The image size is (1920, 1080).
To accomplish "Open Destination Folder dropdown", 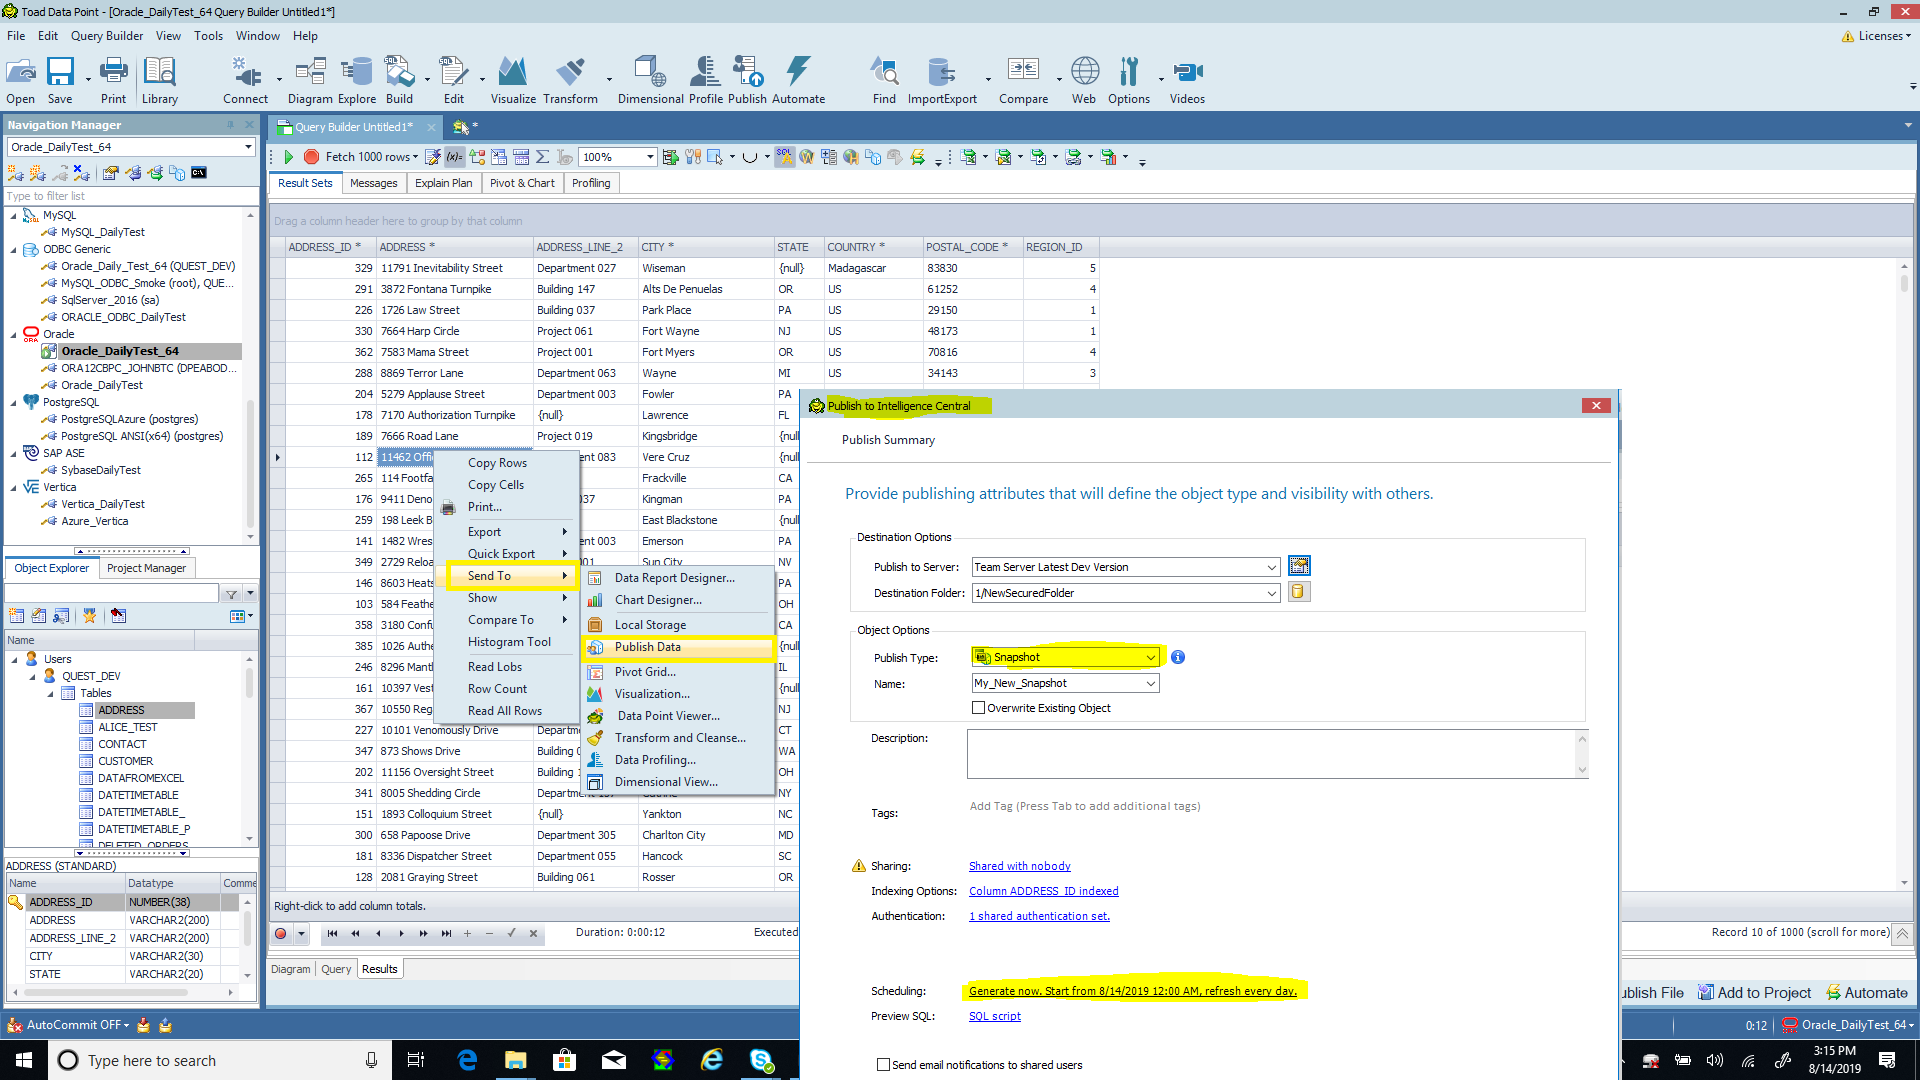I will tap(1271, 593).
